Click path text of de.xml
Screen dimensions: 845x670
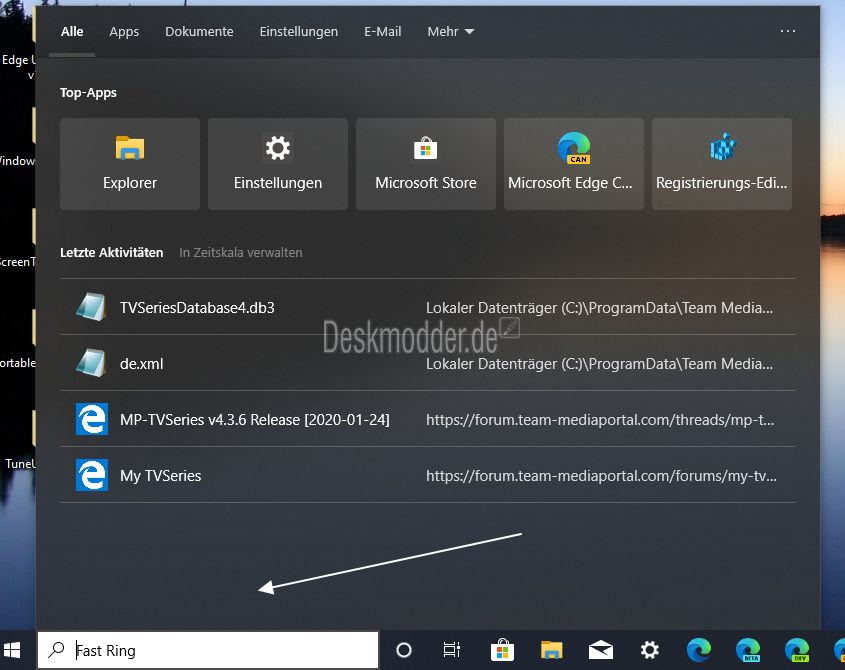[x=599, y=364]
